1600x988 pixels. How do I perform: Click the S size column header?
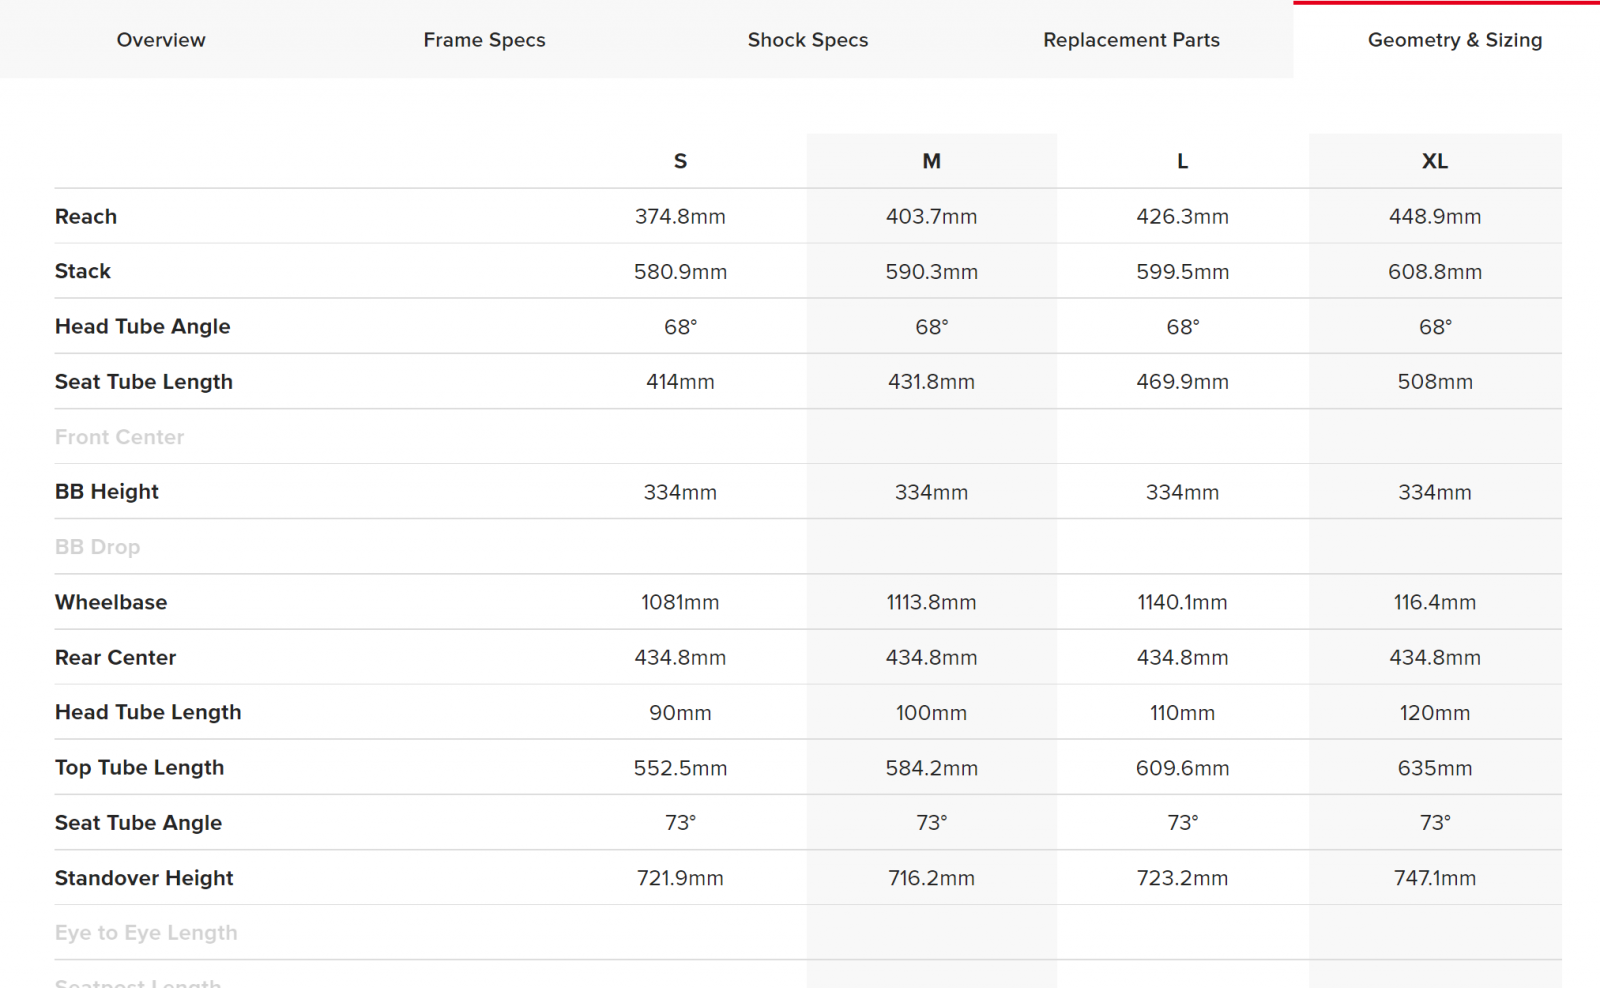680,161
